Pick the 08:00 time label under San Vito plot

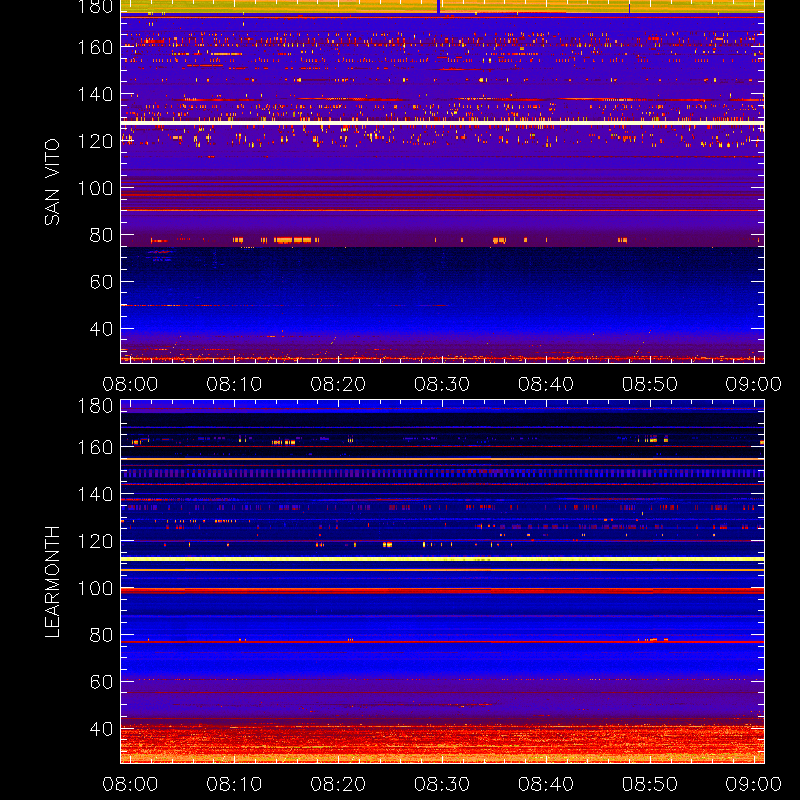click(130, 384)
